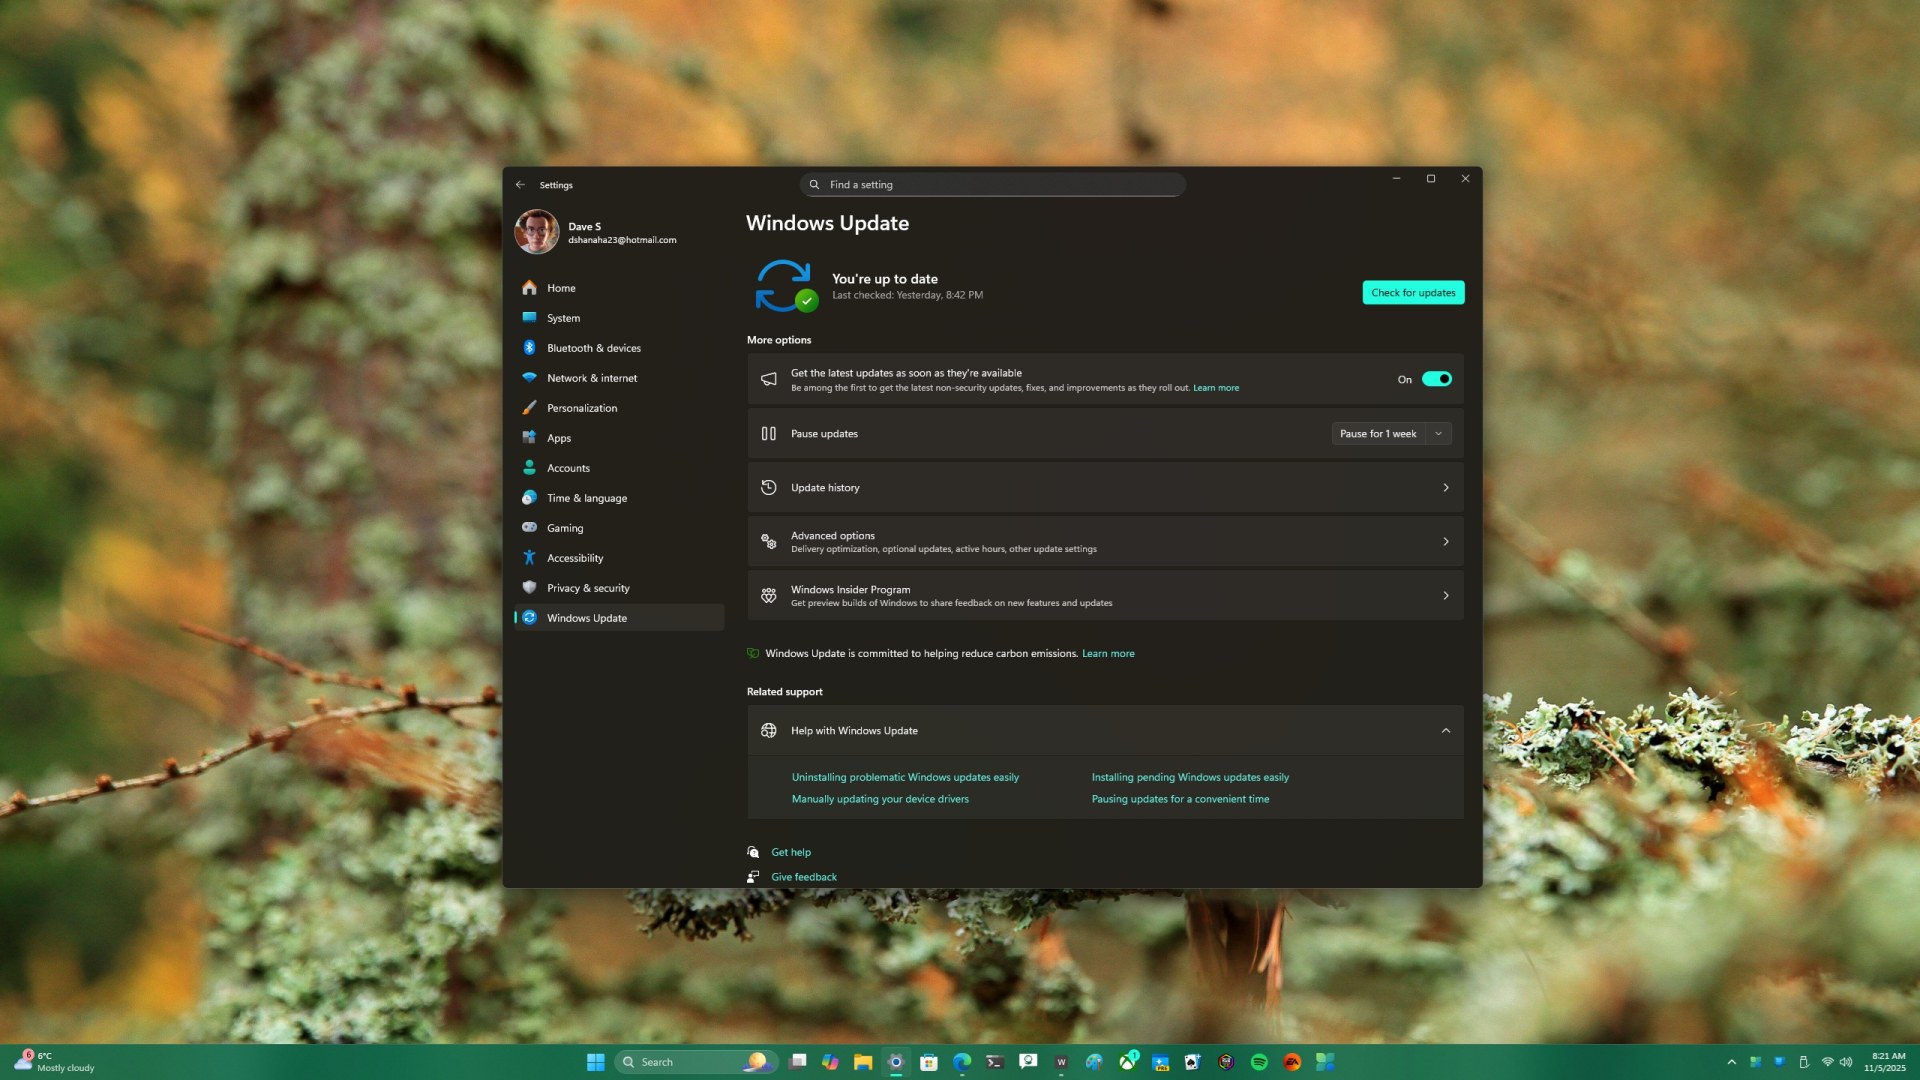Open Home in the Settings sidebar
Screen dimensions: 1920x1080
(x=619, y=288)
